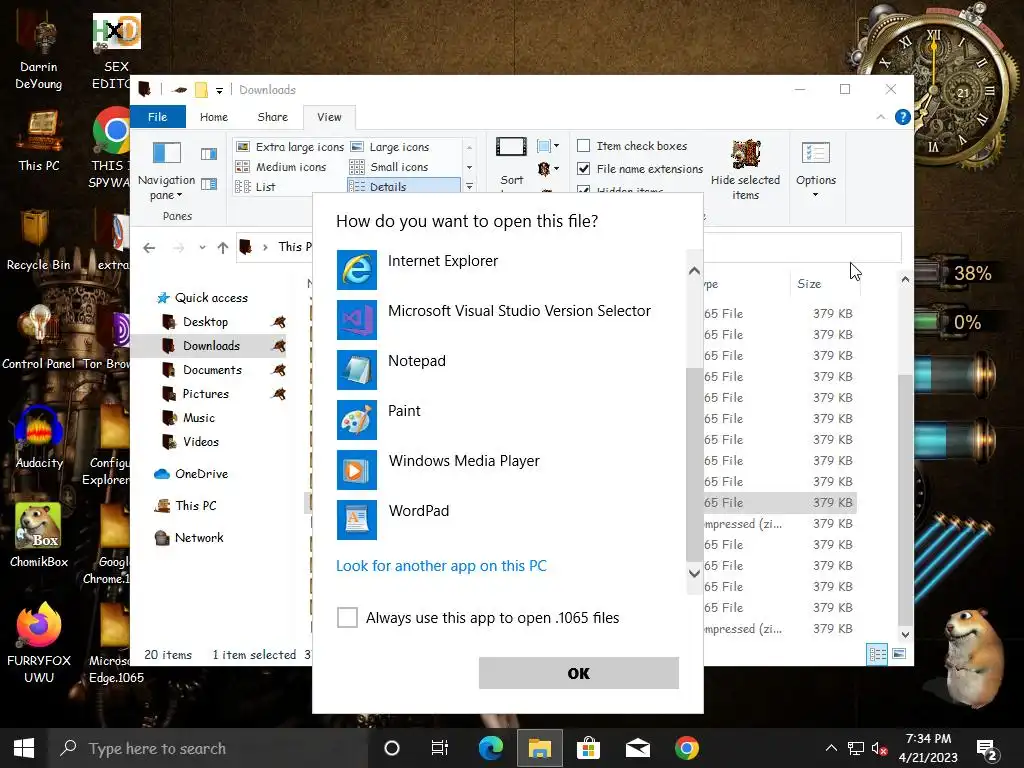This screenshot has height=768, width=1024.
Task: Expand the layout gallery more arrow
Action: click(469, 187)
